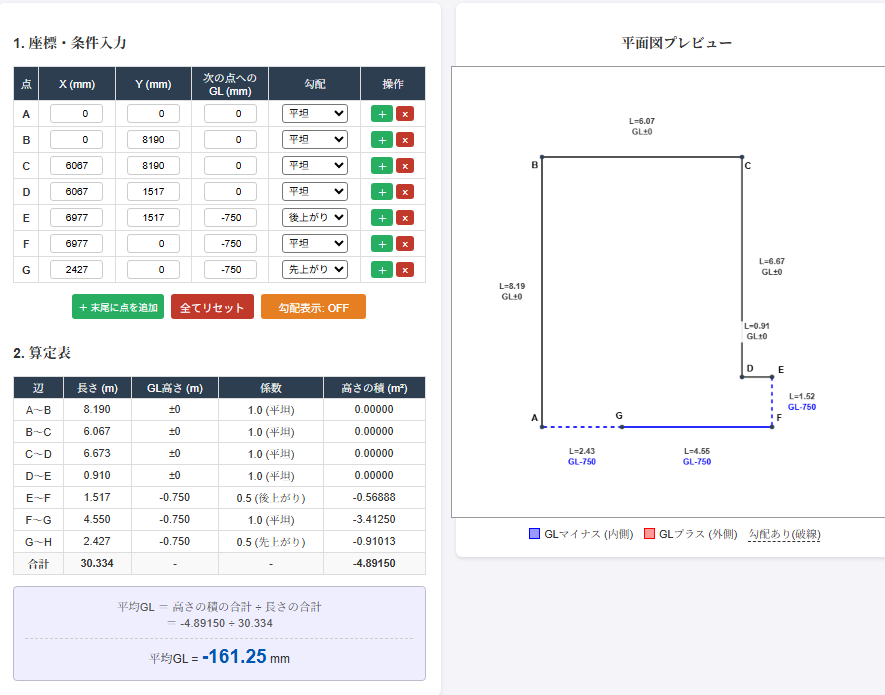Select the Y input field for point B

click(153, 140)
